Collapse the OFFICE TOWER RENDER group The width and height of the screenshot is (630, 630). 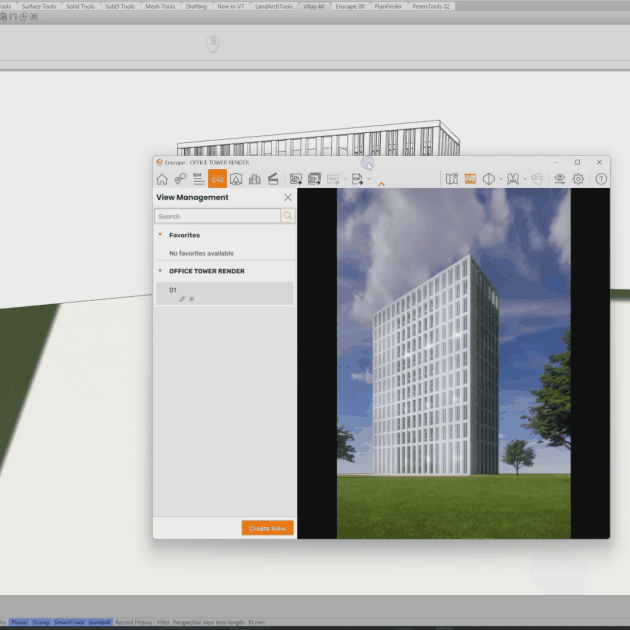[160, 271]
